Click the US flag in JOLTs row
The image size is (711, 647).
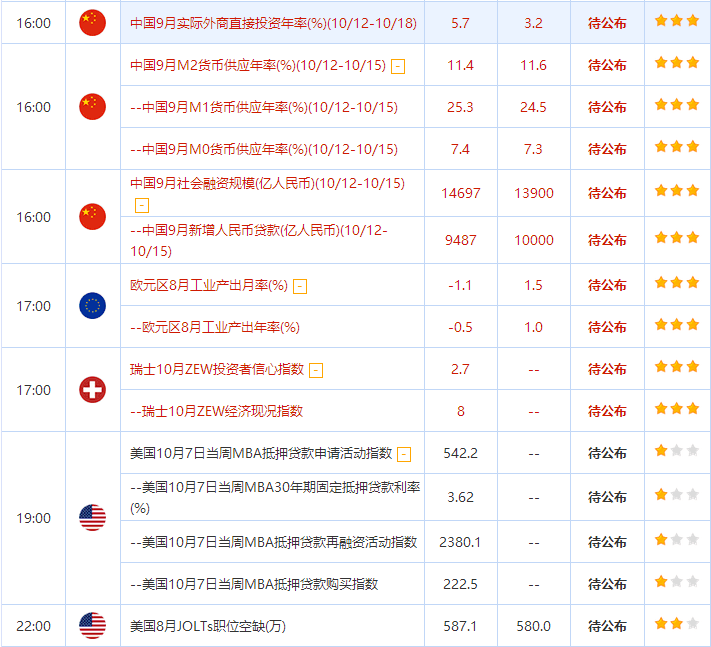pos(92,626)
